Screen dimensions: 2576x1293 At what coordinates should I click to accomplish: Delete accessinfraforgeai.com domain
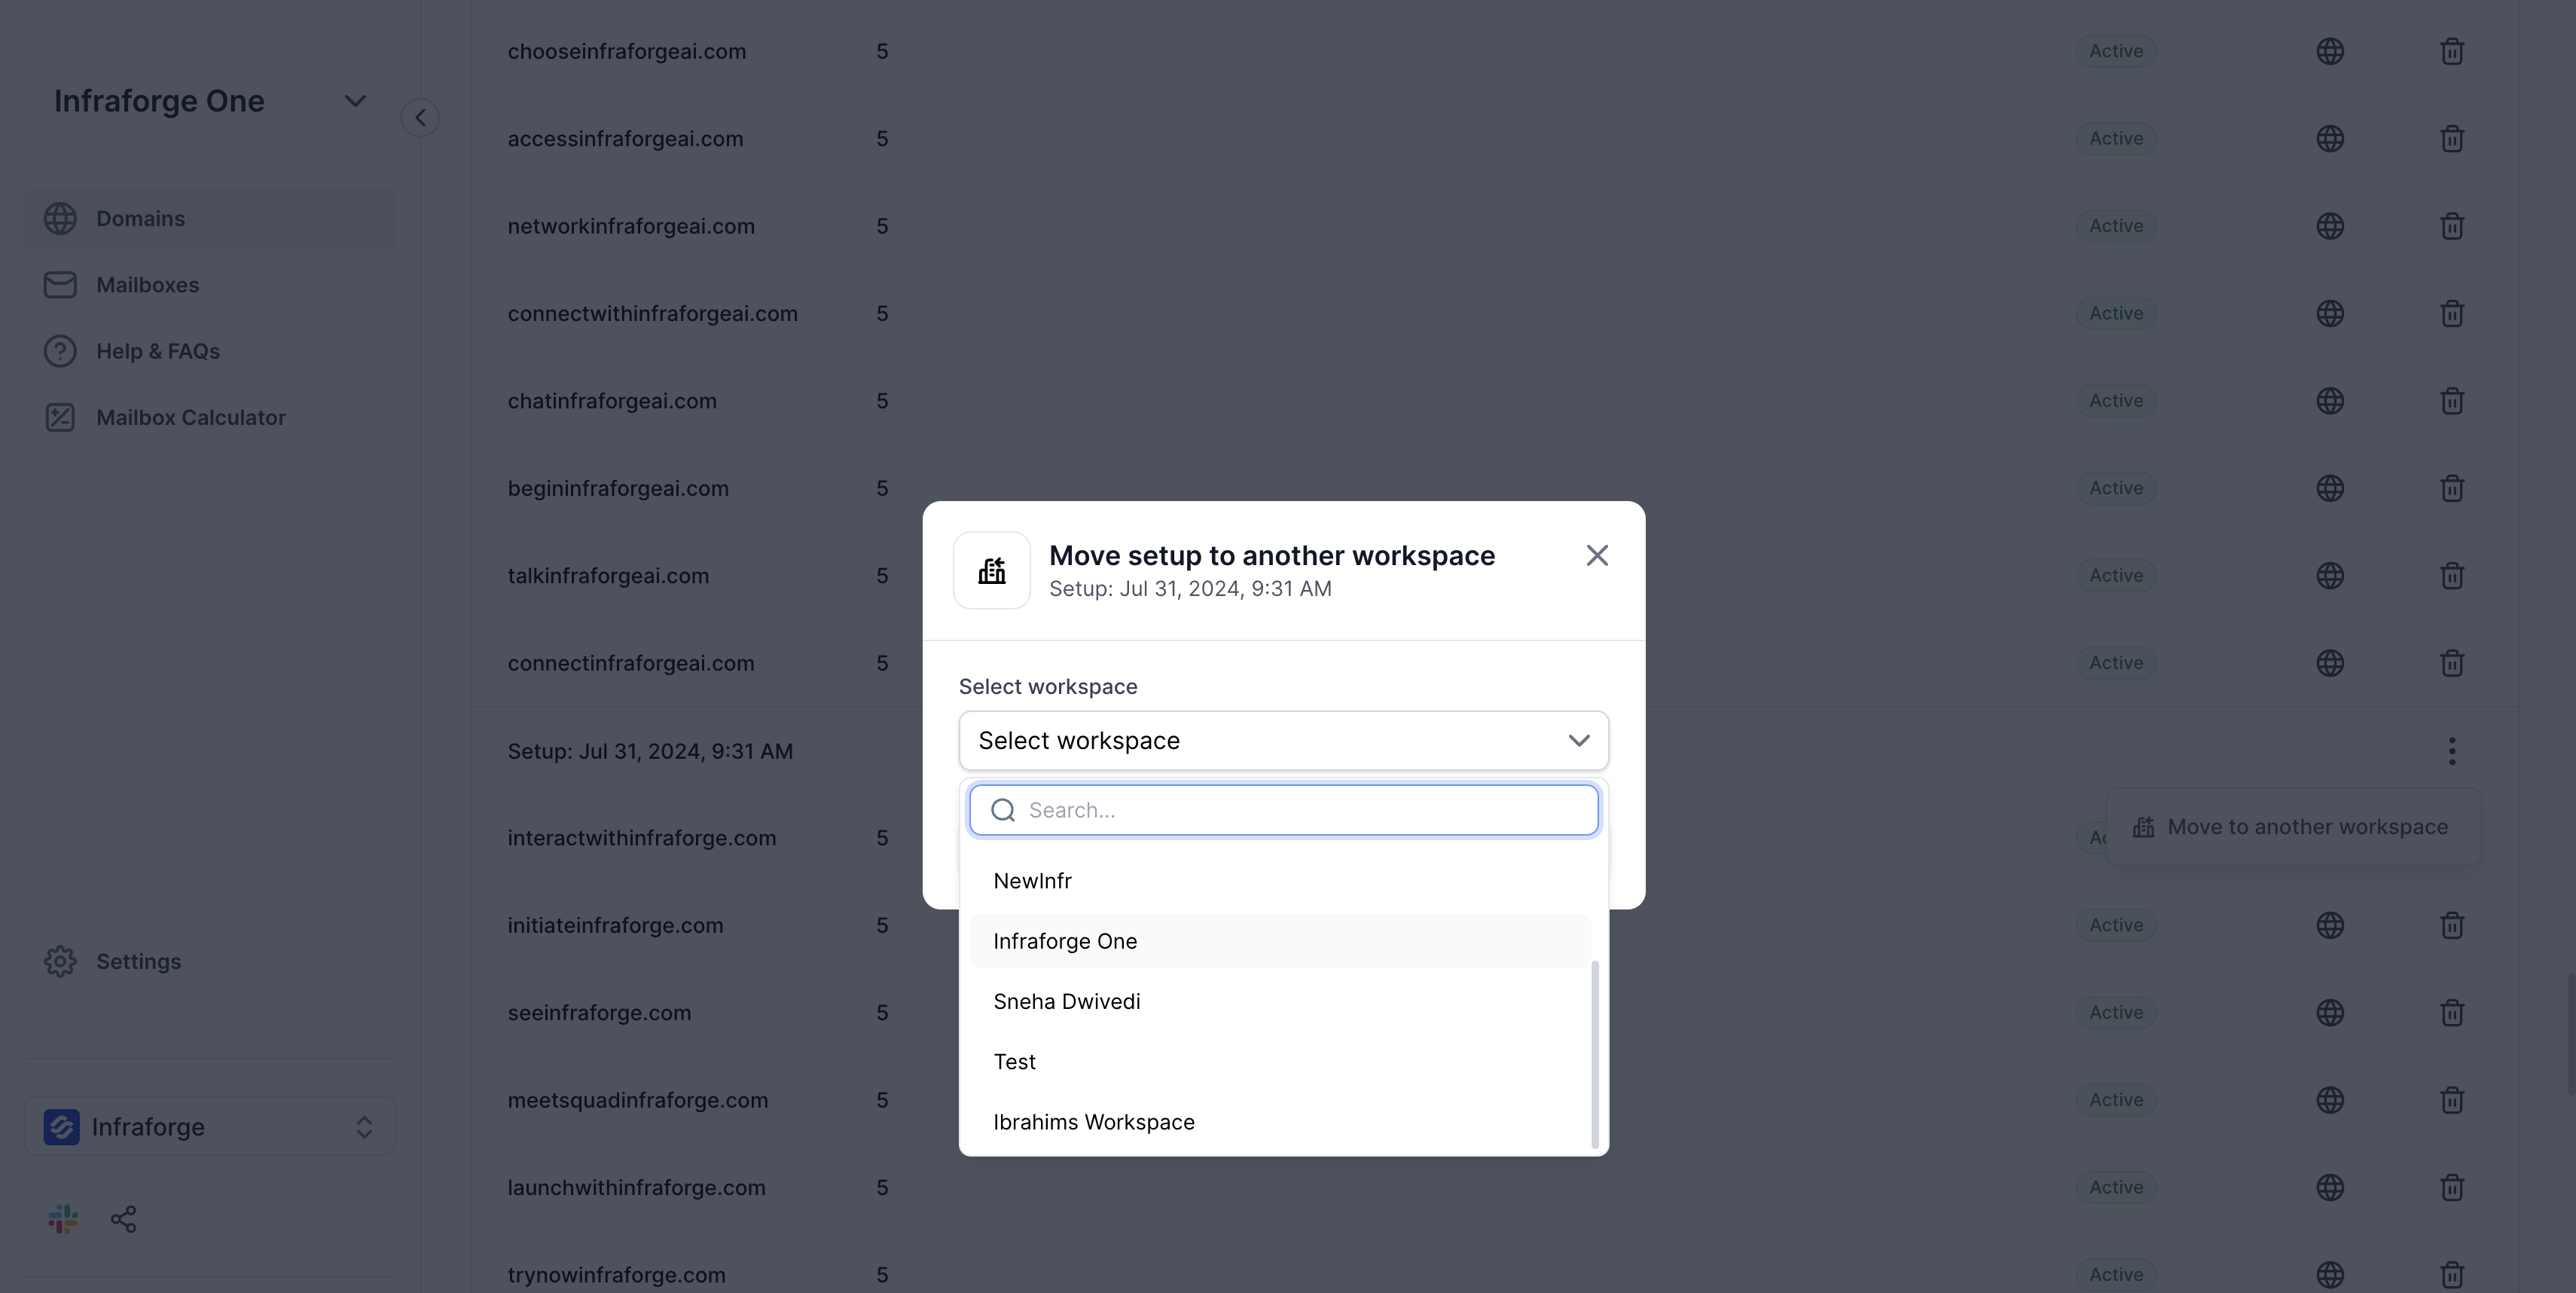(x=2452, y=138)
